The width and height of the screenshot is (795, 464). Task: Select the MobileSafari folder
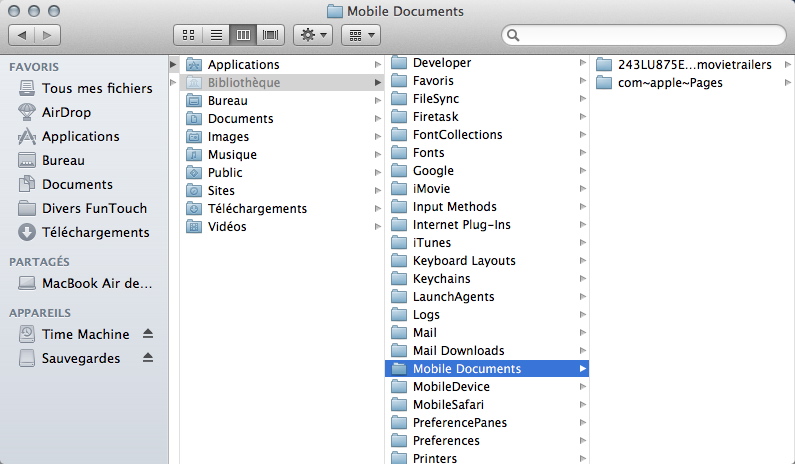tap(487, 405)
